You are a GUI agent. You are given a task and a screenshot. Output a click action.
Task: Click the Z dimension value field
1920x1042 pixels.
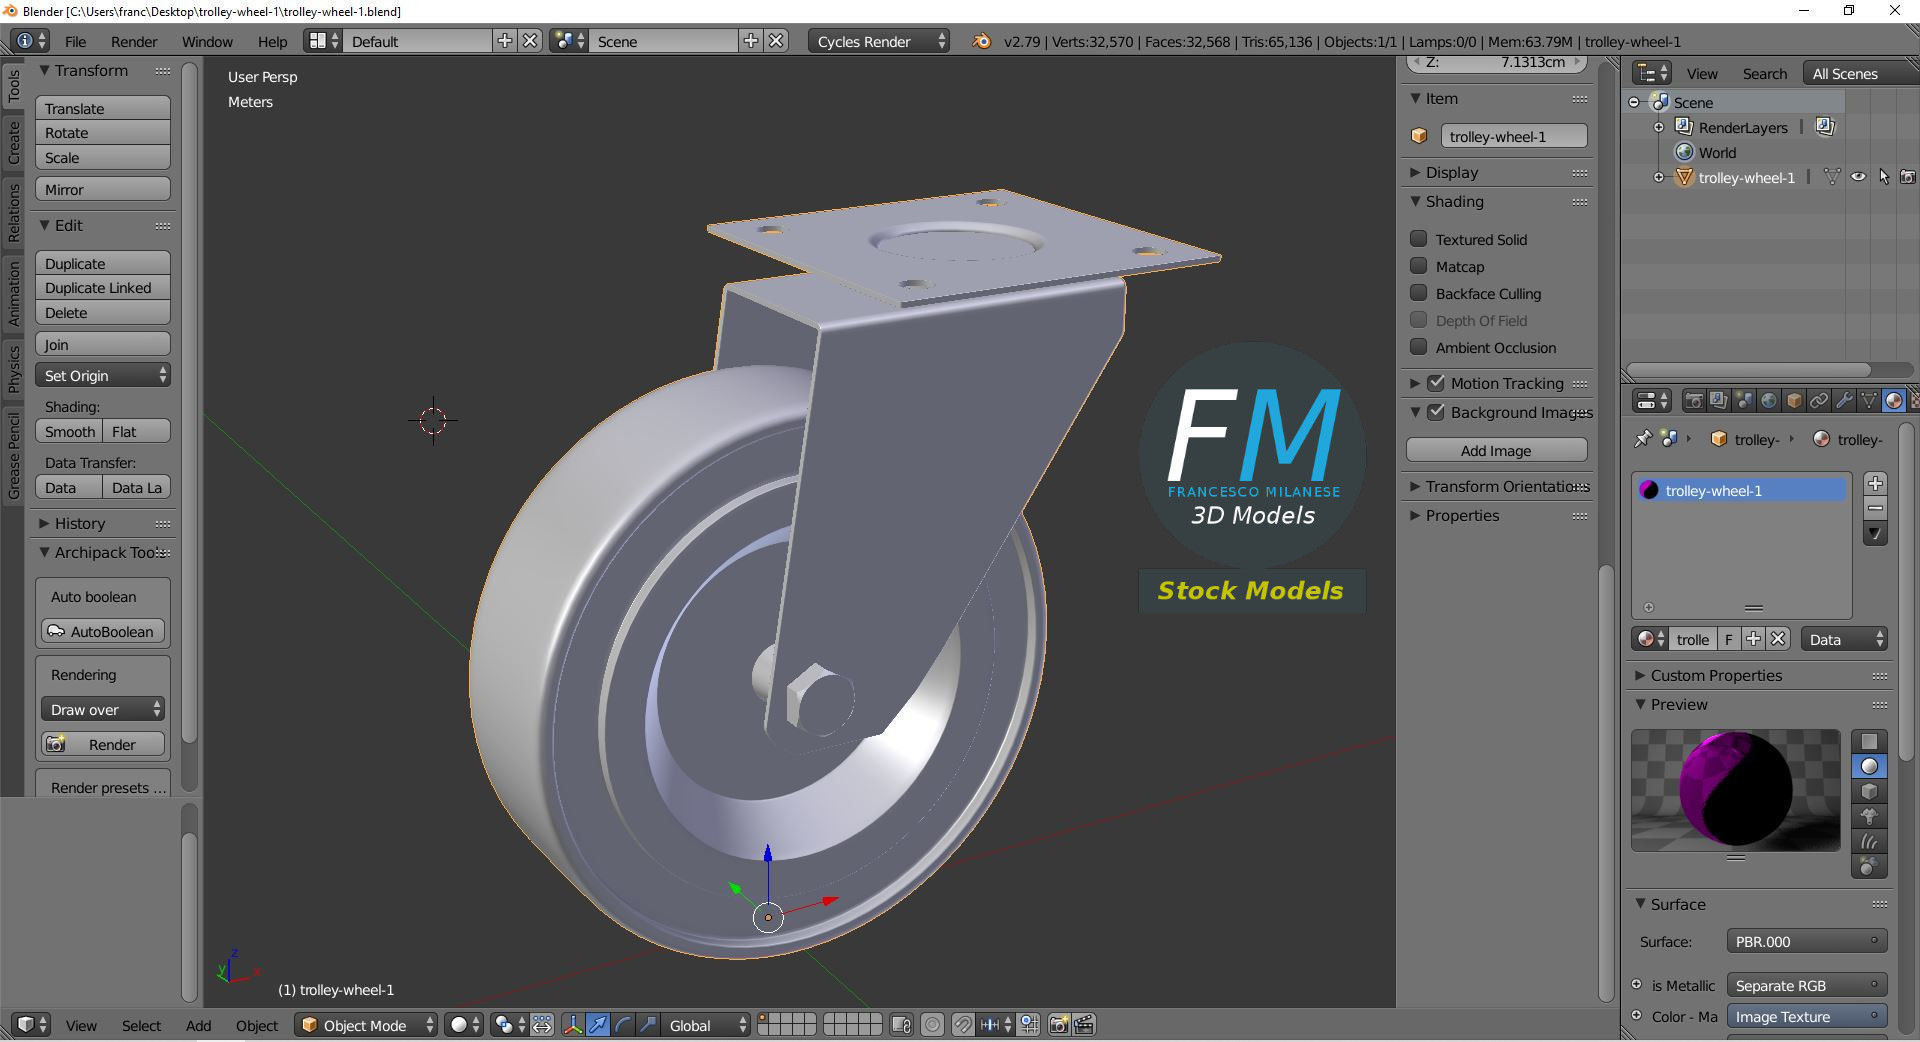coord(1496,62)
